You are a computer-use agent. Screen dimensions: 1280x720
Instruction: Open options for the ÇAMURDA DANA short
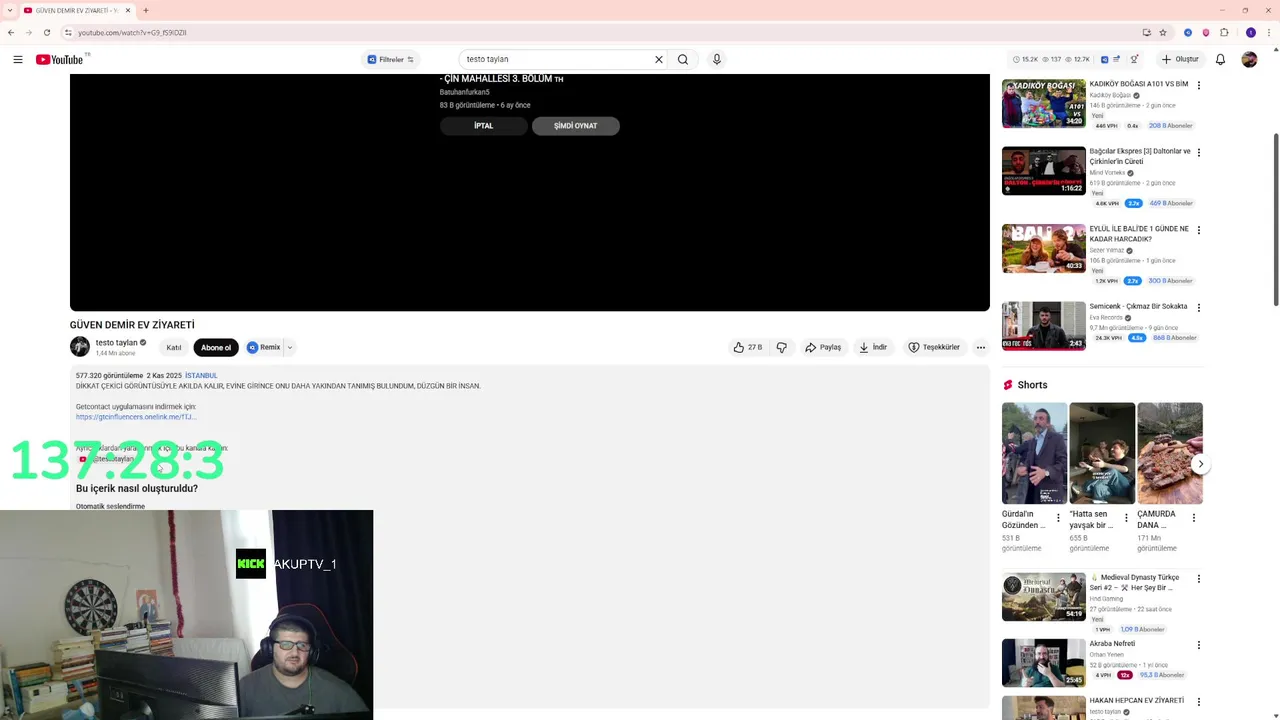[1193, 518]
